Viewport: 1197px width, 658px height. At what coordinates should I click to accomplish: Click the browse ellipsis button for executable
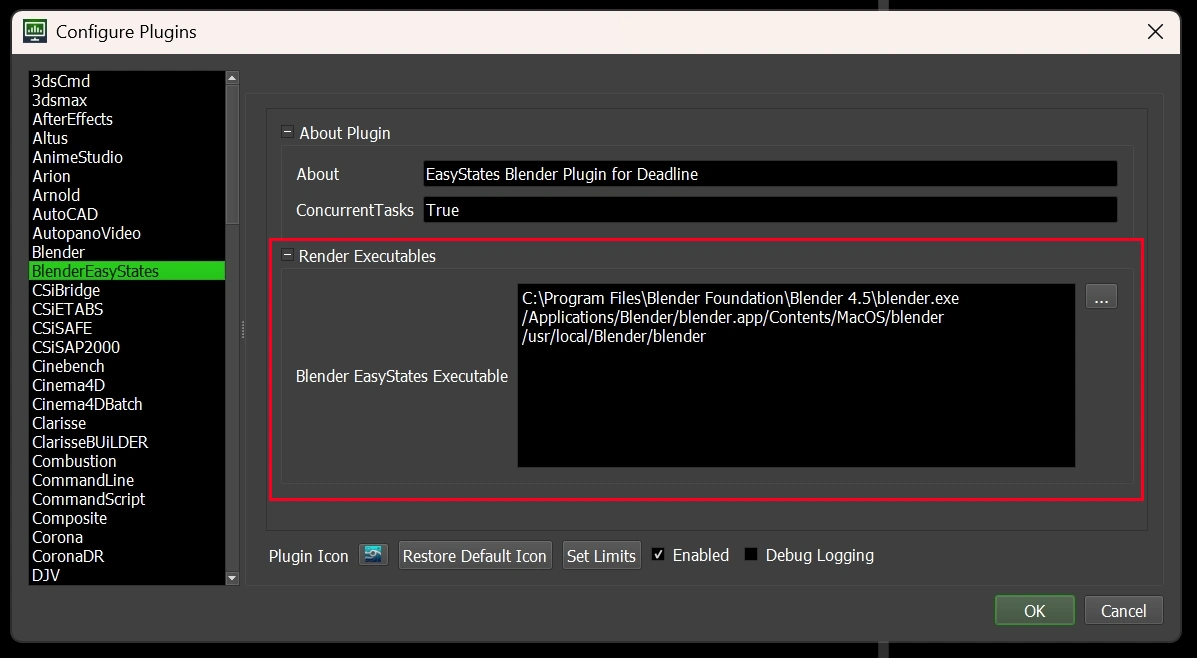click(1100, 297)
